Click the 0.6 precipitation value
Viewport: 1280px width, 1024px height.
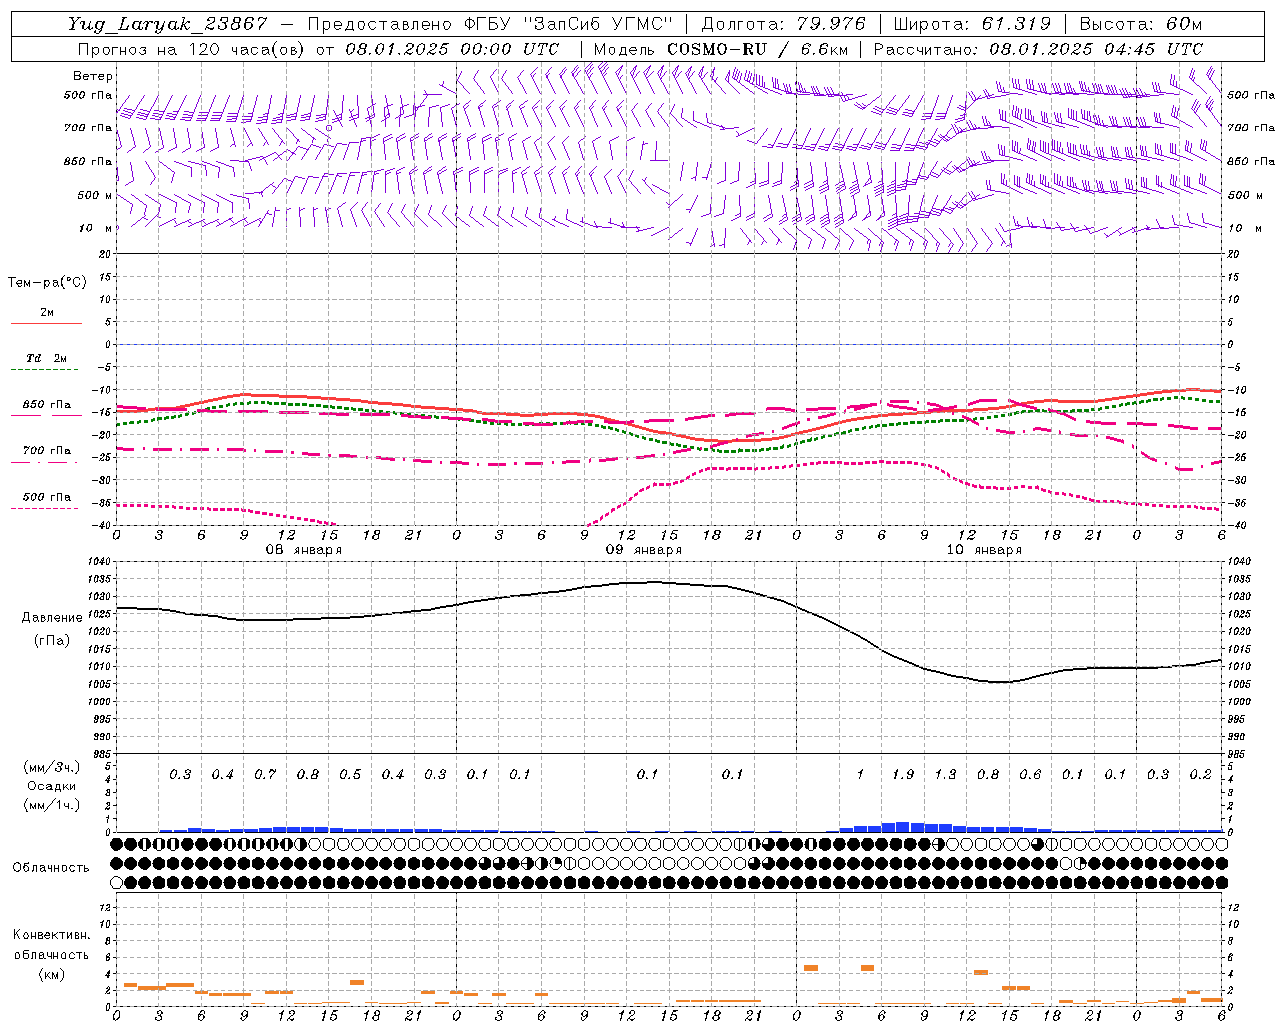[1030, 774]
